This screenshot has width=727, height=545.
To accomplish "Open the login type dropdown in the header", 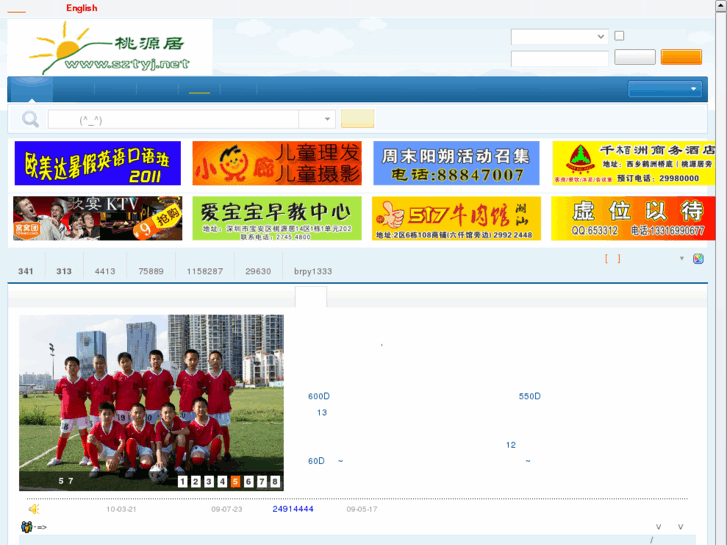I will (x=559, y=37).
